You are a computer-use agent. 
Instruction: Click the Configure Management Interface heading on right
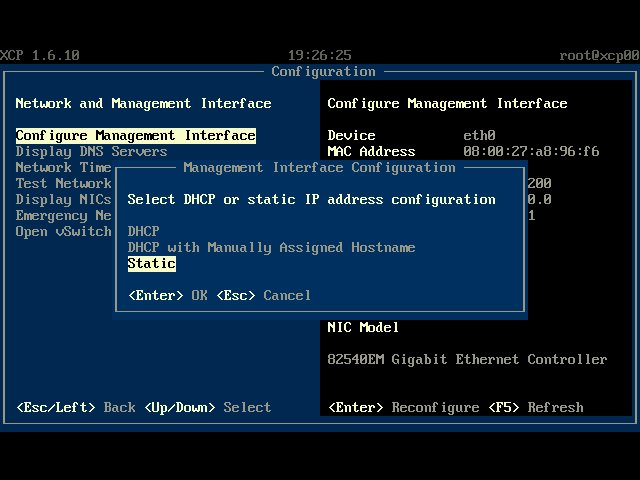447,103
